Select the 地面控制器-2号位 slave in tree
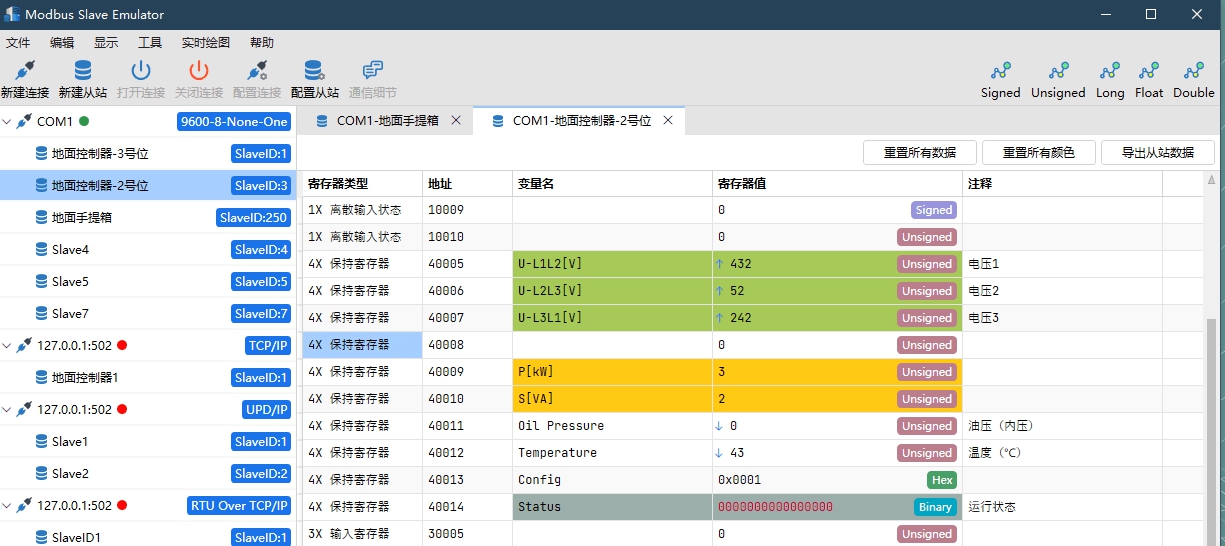Screen dimensions: 1225x546 [148, 185]
